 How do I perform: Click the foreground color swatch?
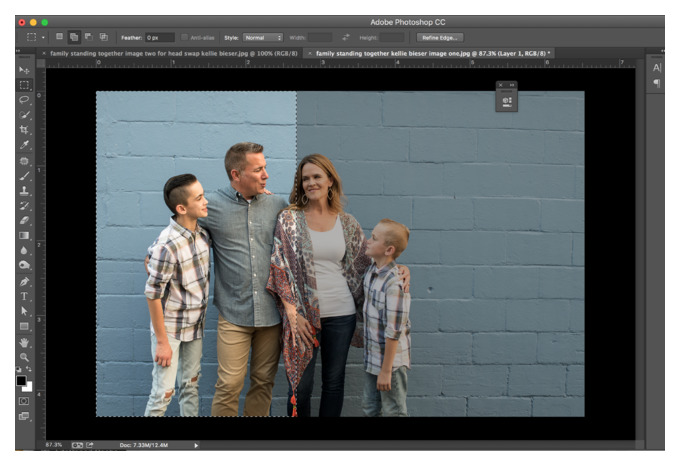(21, 381)
